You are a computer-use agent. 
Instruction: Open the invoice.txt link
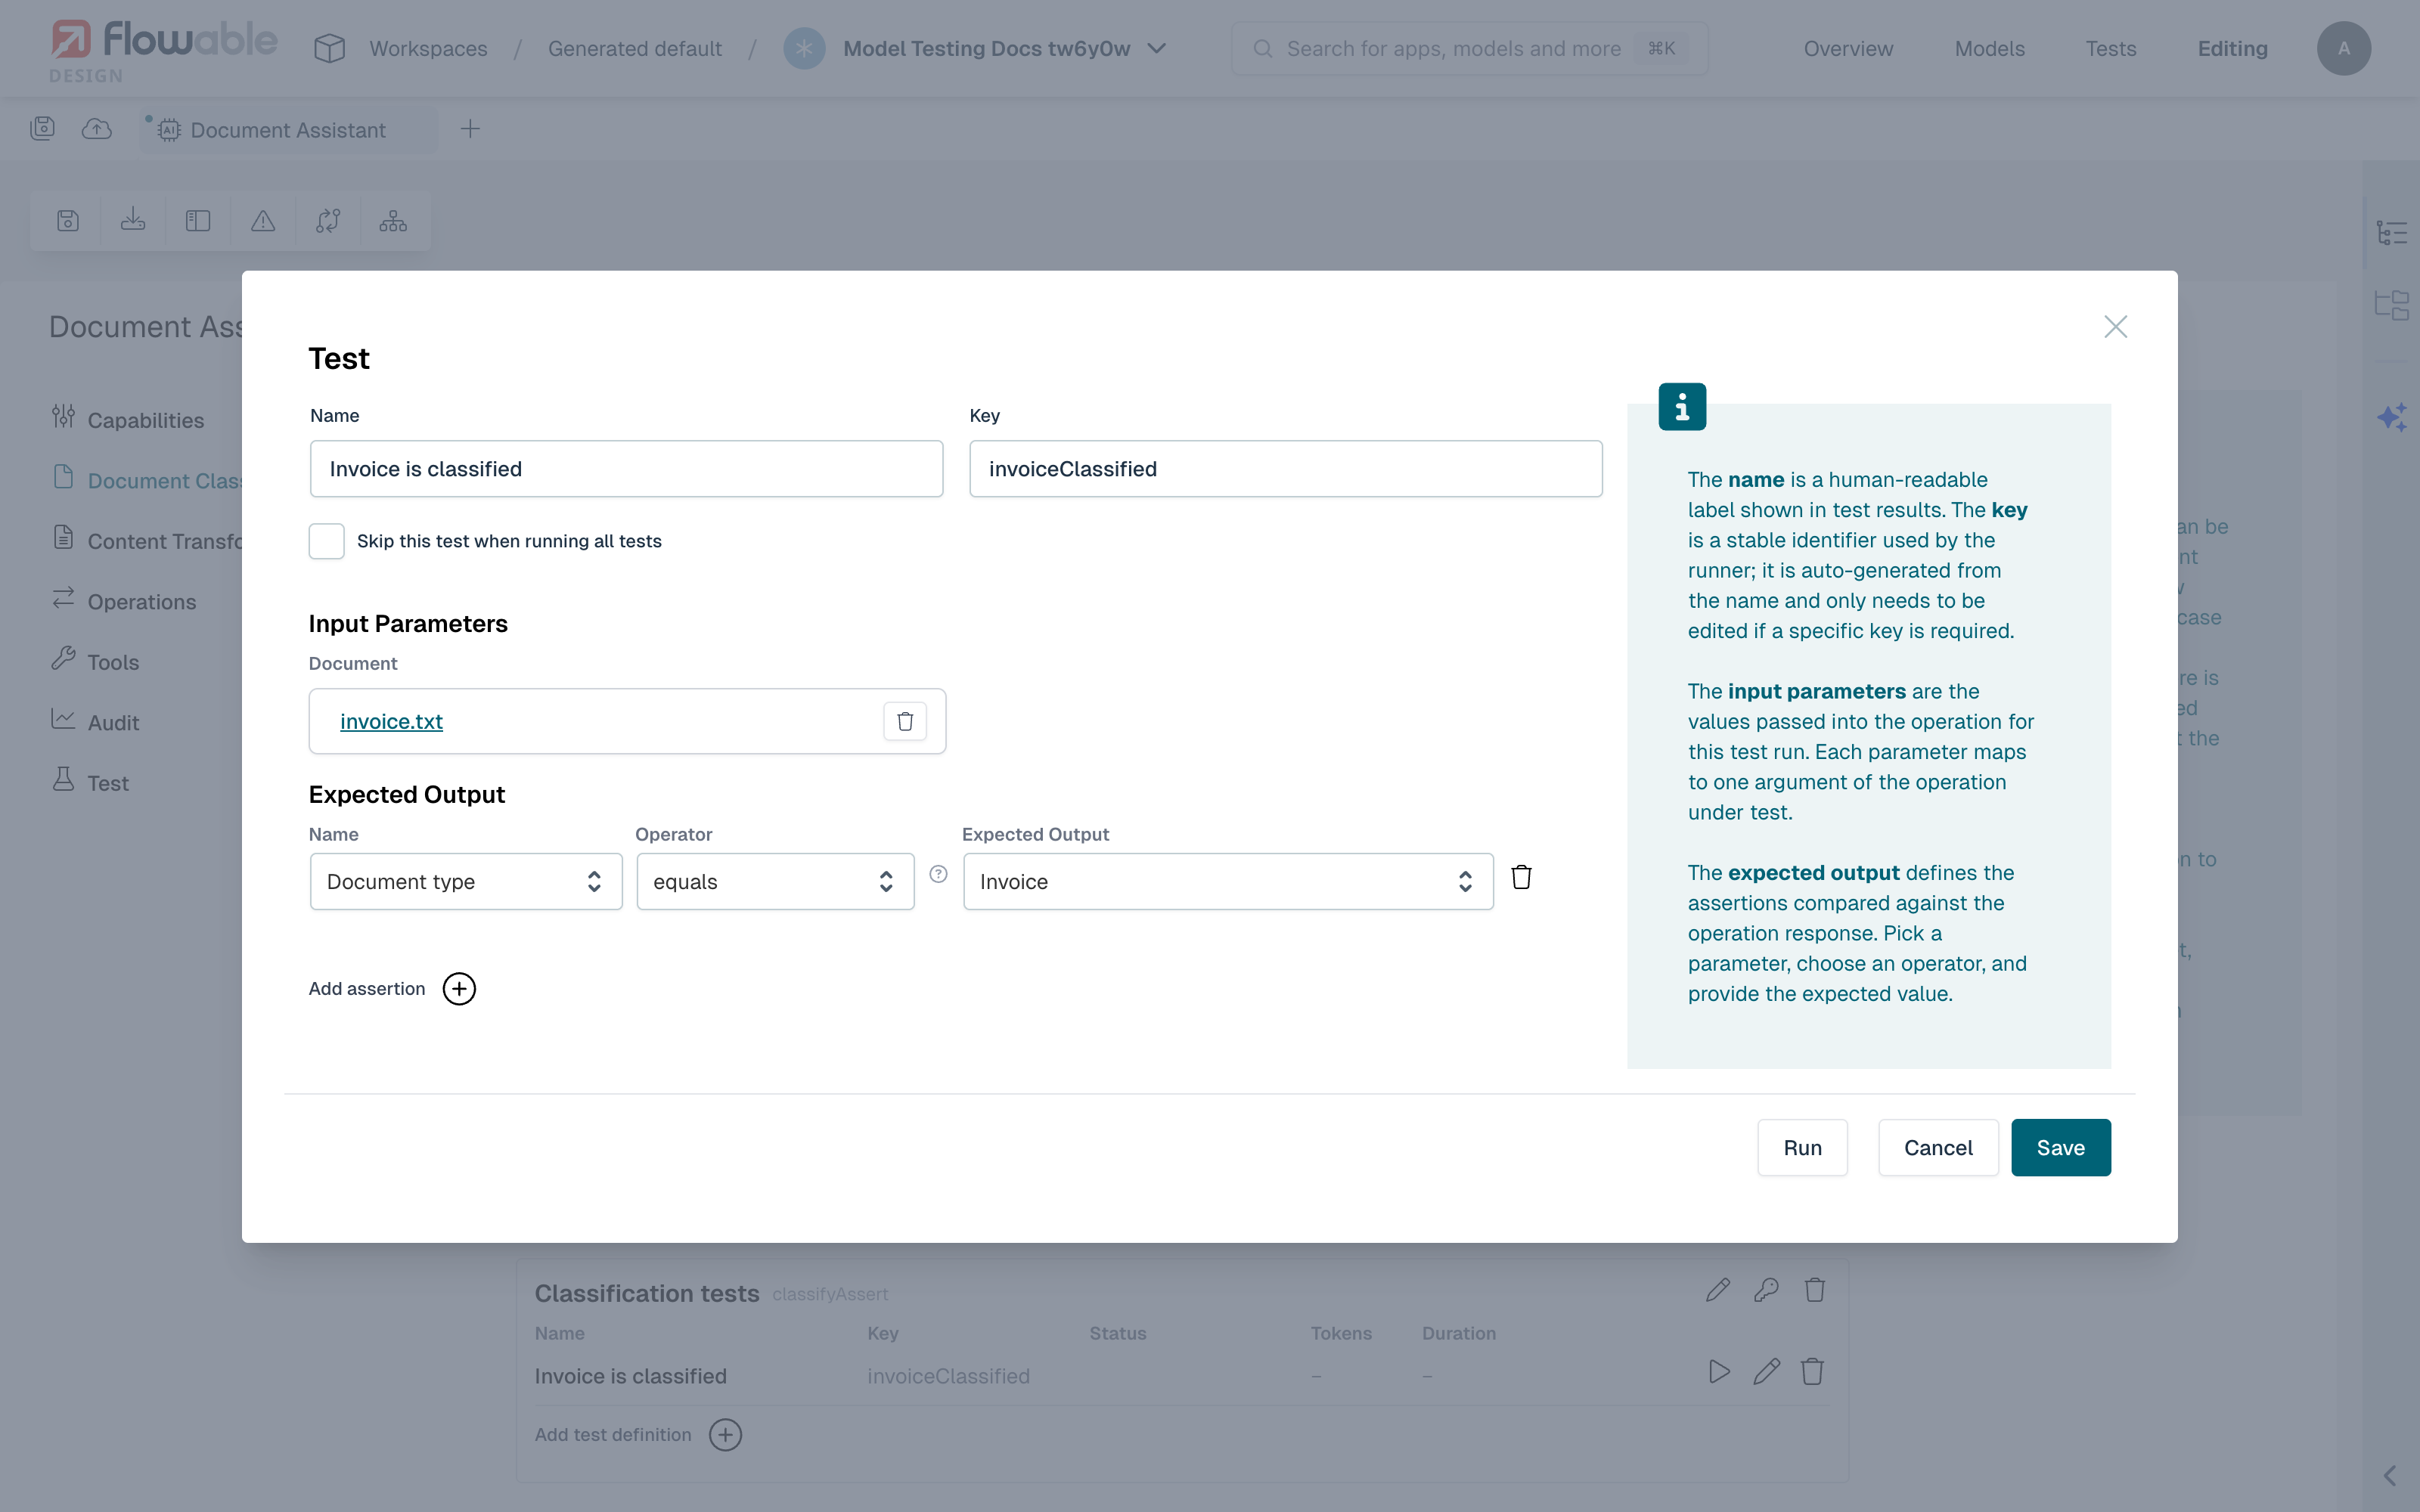coord(391,721)
